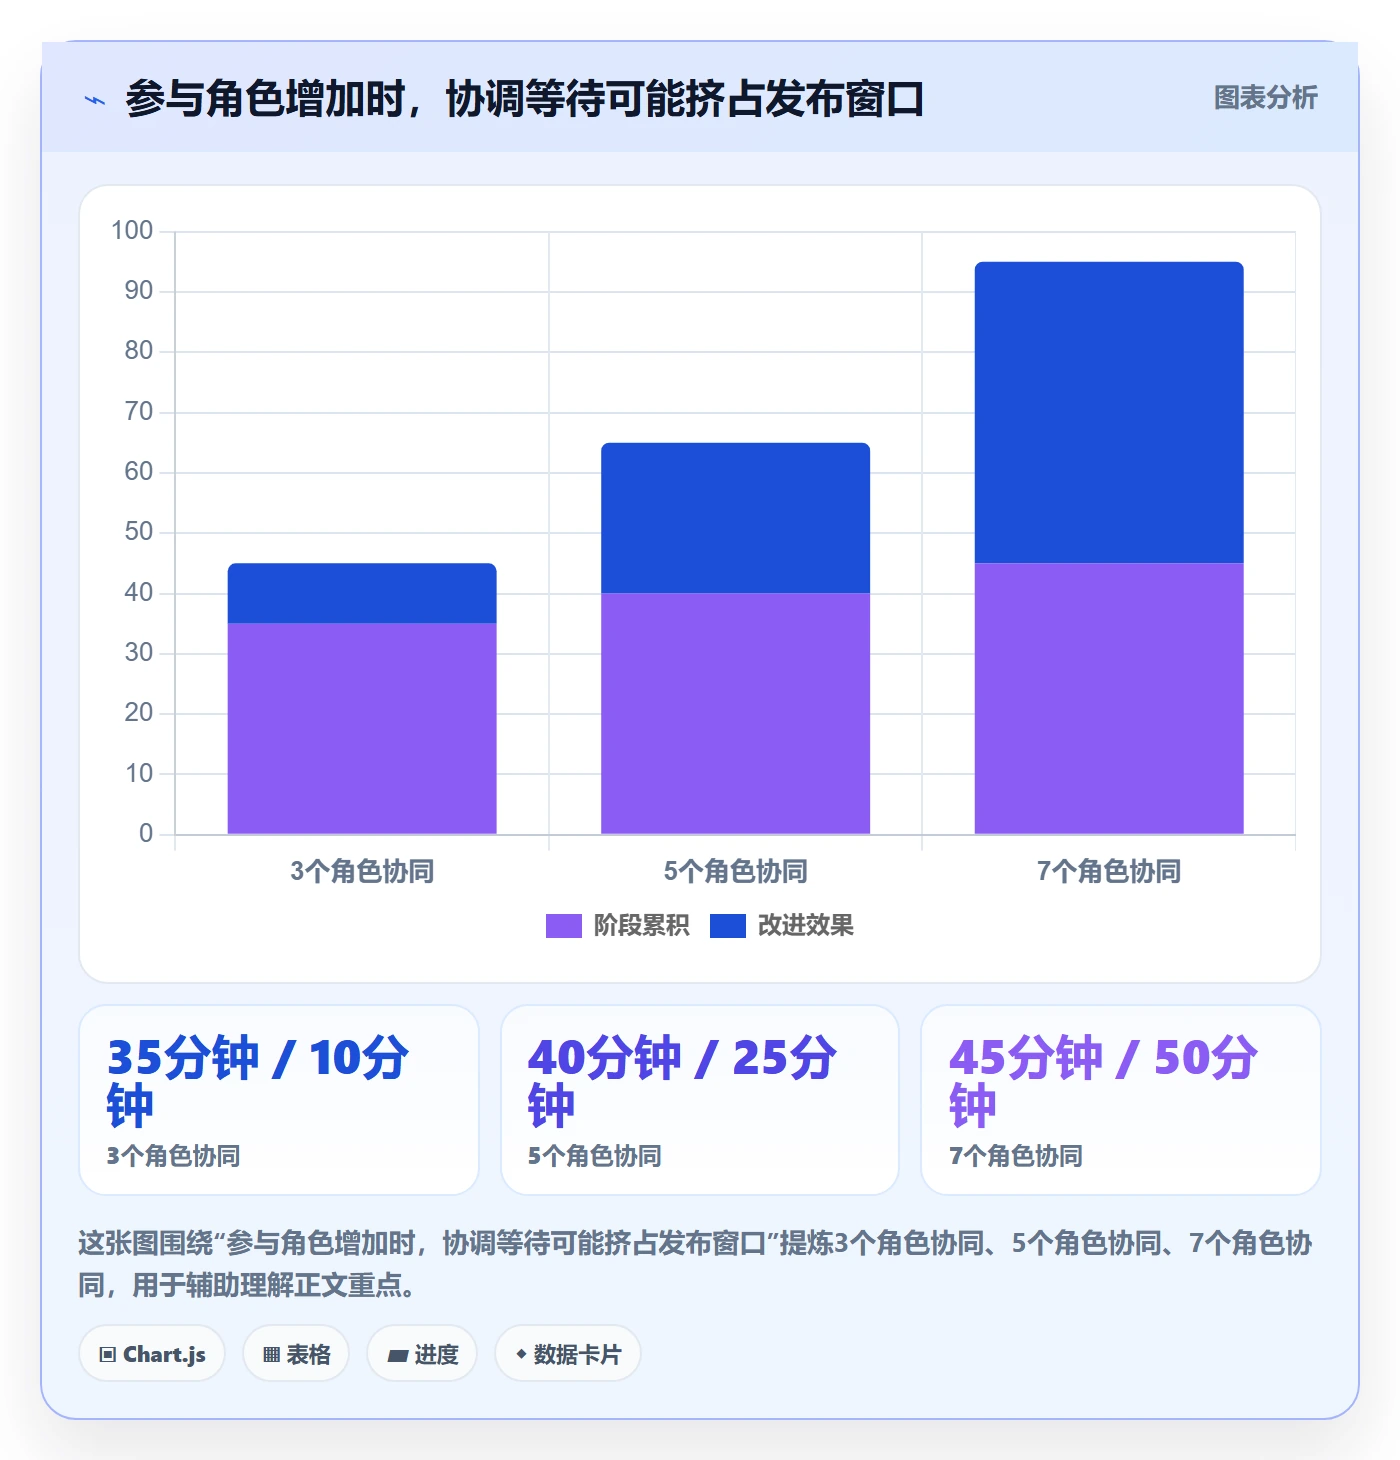Select the 数据卡片 tag

568,1354
